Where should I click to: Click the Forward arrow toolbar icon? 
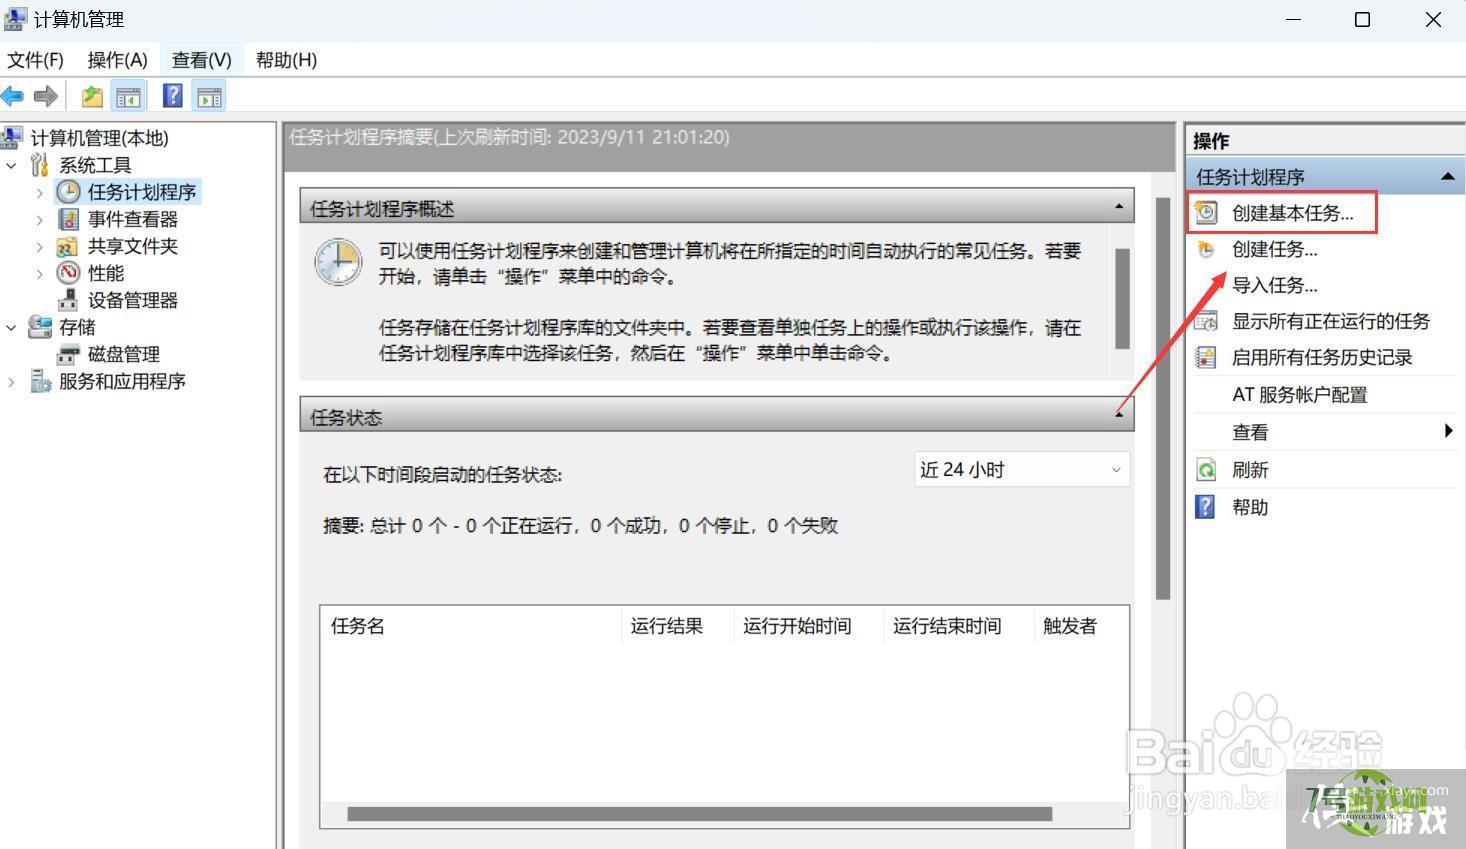click(x=45, y=97)
